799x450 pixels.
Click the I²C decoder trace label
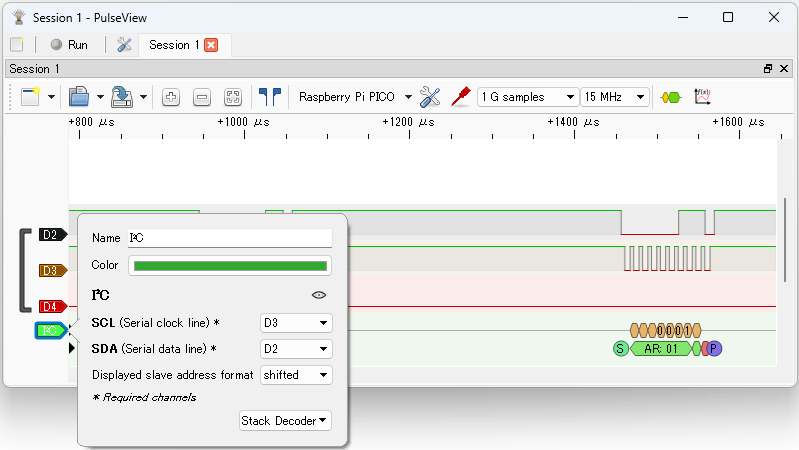[x=50, y=331]
